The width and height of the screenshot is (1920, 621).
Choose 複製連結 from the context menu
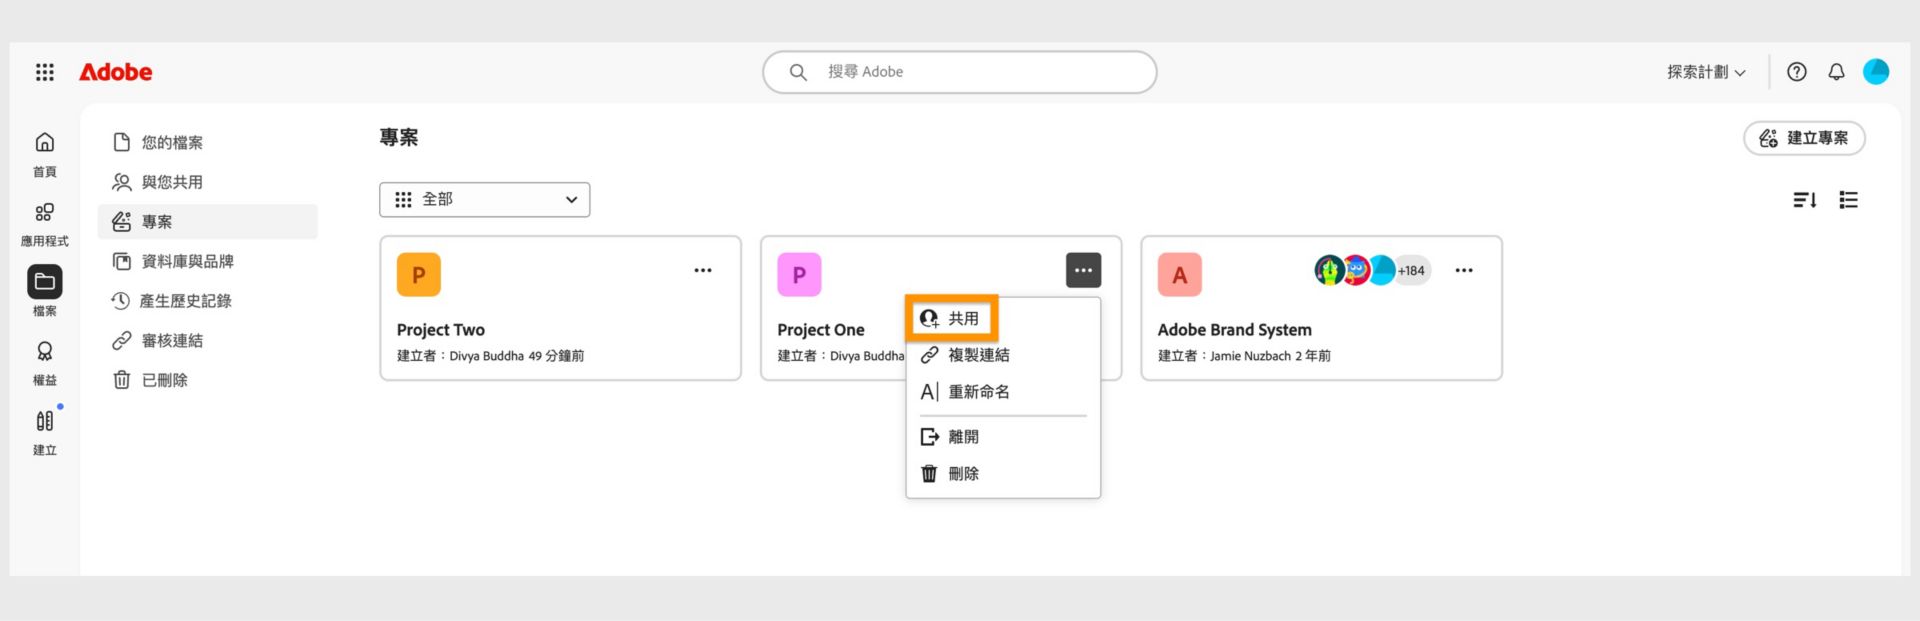coord(1003,355)
